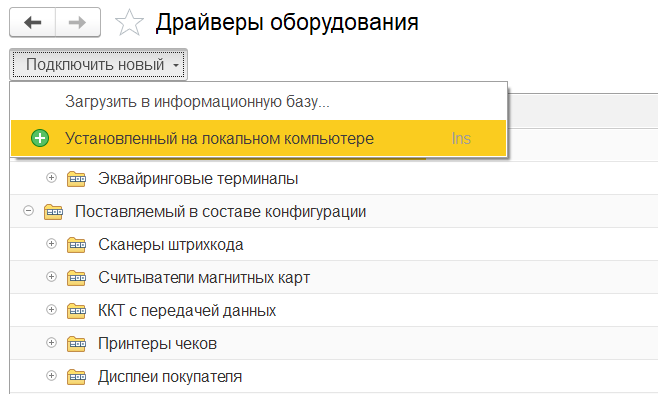Select the Принтеры чеков tree row
This screenshot has width=658, height=394.
point(334,343)
